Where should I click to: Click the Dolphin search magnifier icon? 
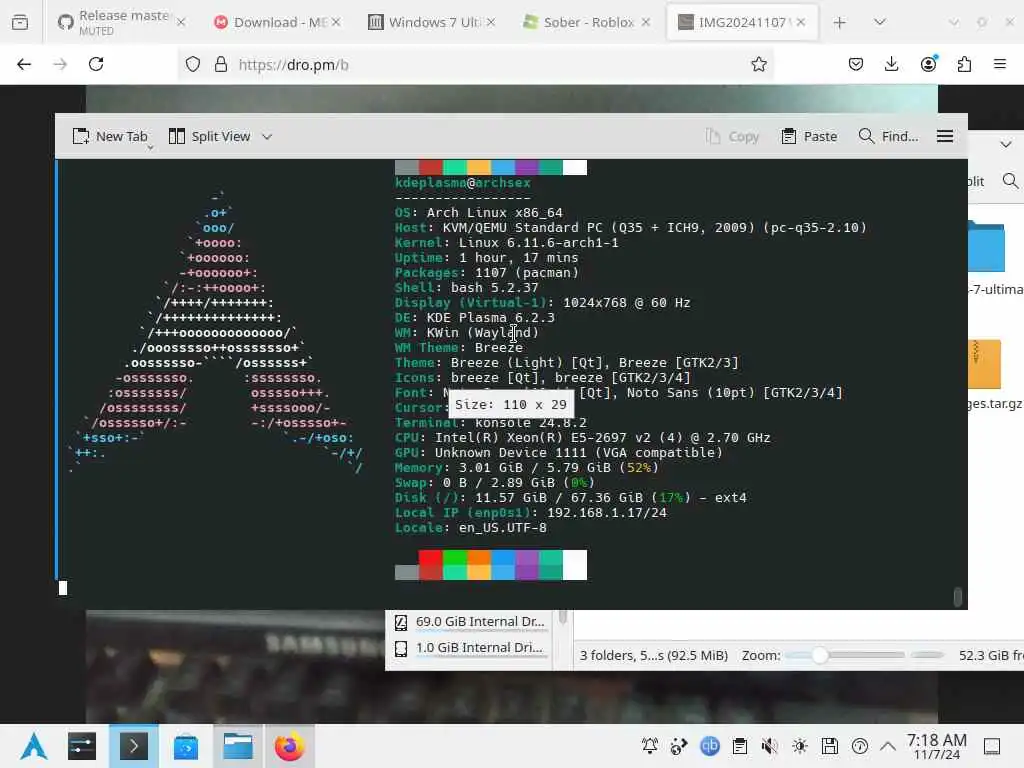[1010, 181]
